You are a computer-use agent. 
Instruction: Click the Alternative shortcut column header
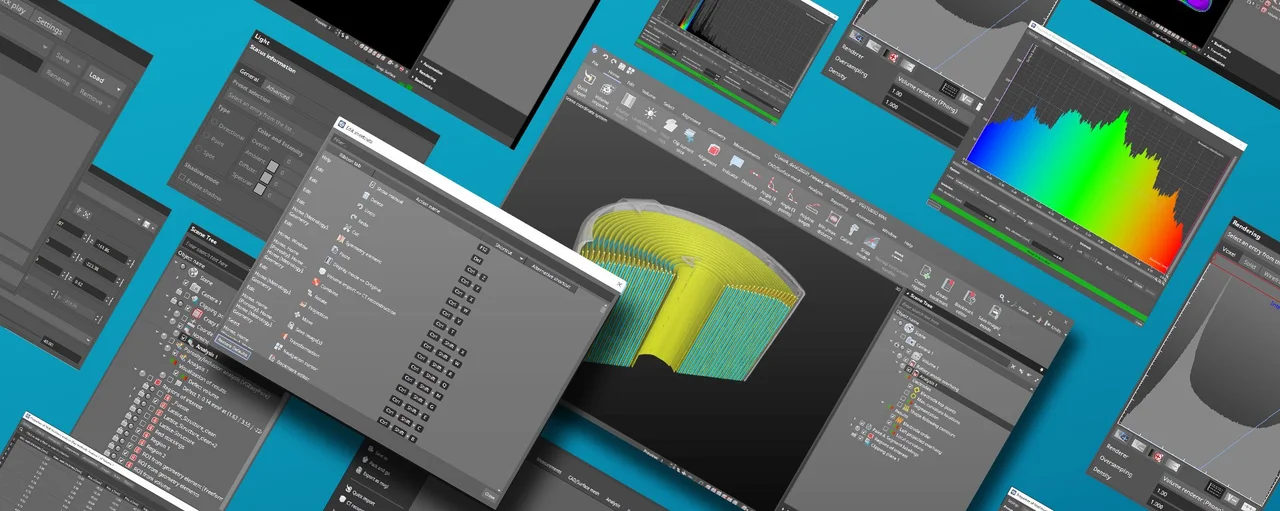point(551,274)
